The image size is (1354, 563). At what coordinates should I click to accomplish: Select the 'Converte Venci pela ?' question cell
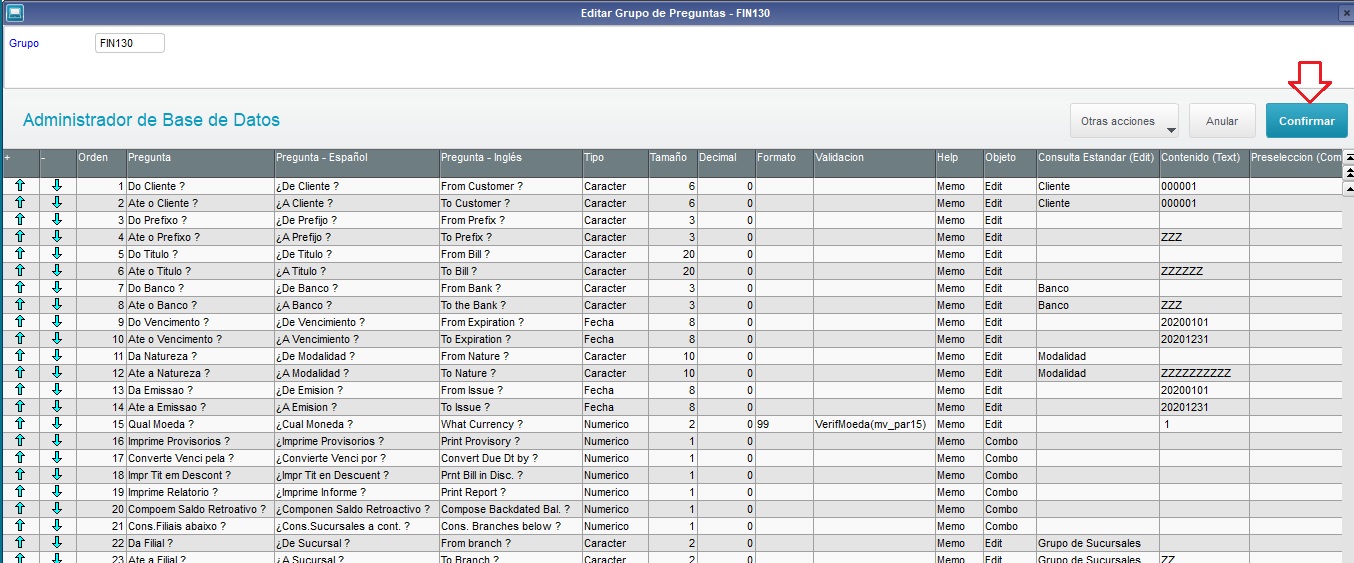[200, 458]
